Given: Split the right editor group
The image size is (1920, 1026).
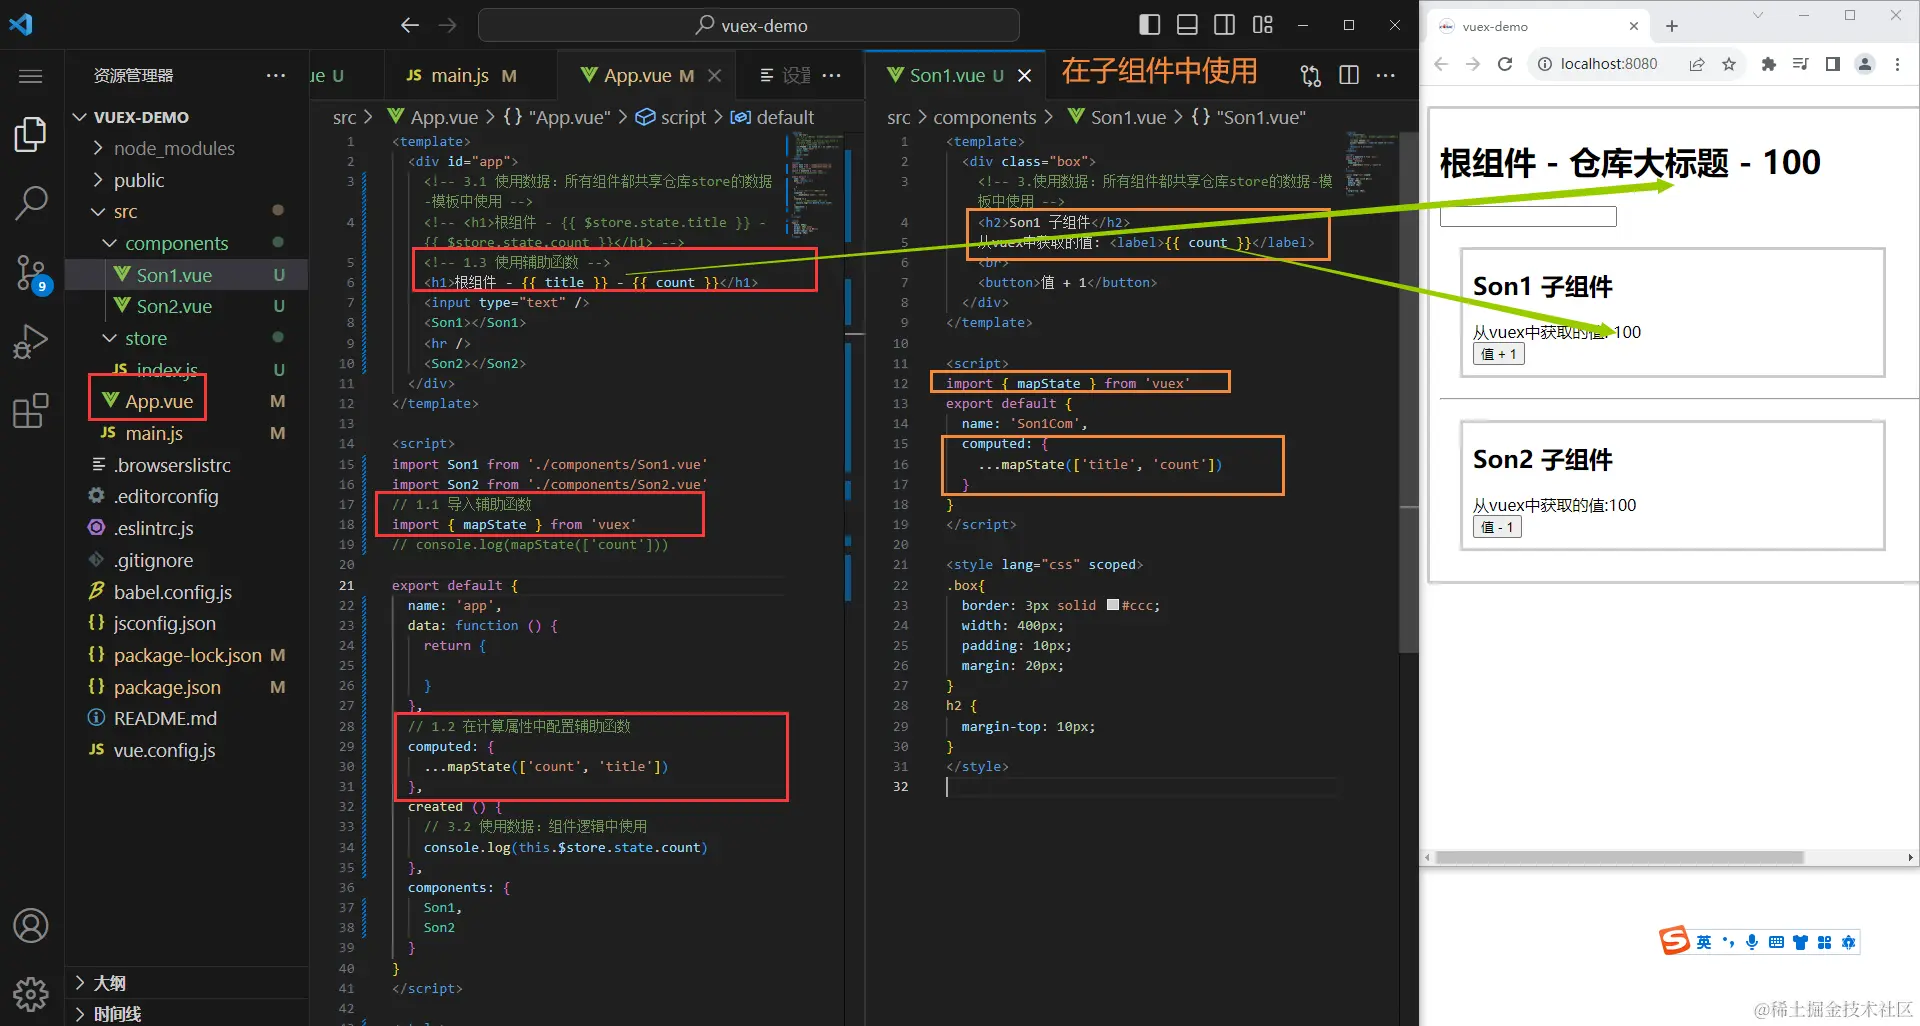Looking at the screenshot, I should tap(1349, 75).
